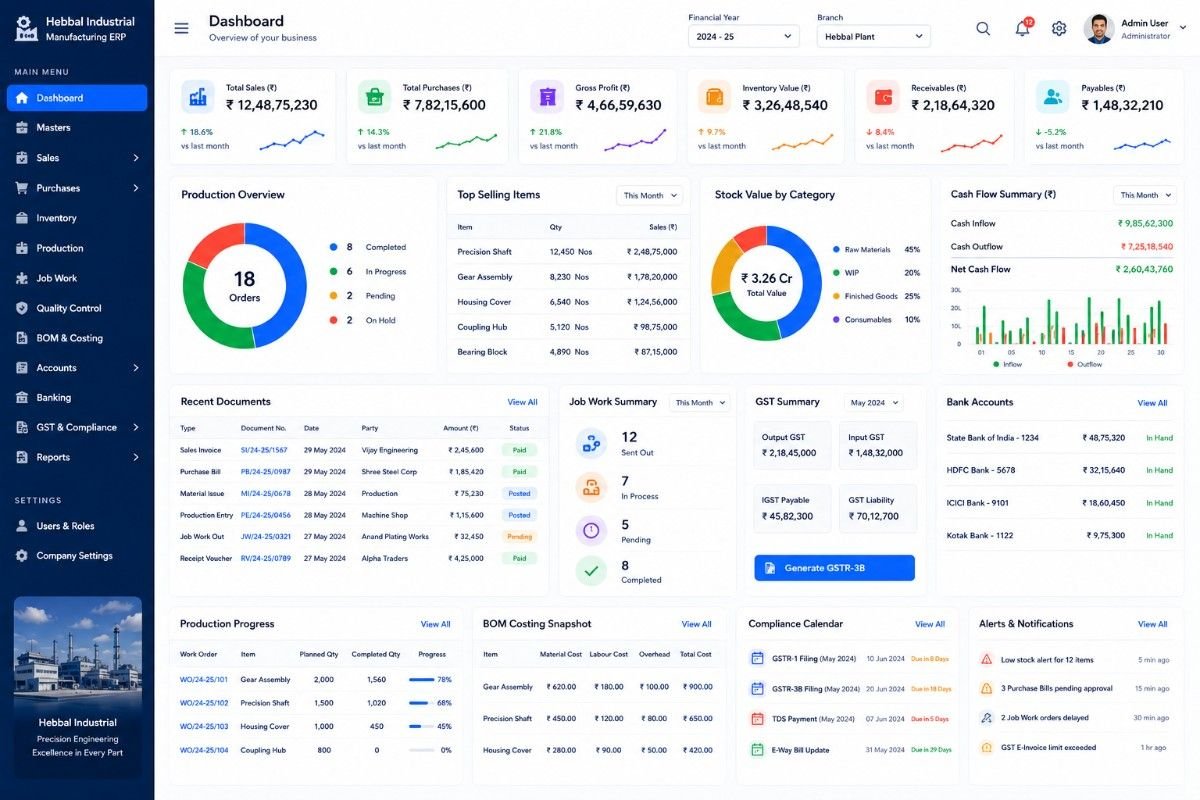This screenshot has width=1200, height=800.
Task: Expand the Sales submenu chevron
Action: [x=136, y=158]
